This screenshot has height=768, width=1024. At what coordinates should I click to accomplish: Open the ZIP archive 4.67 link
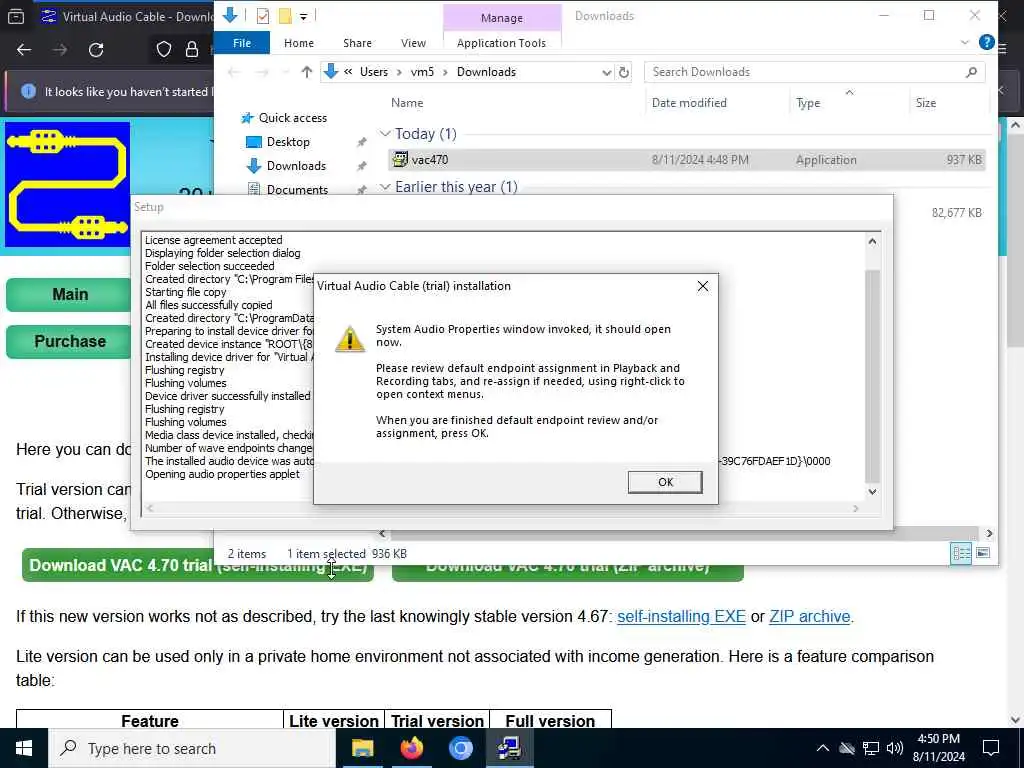pos(809,616)
